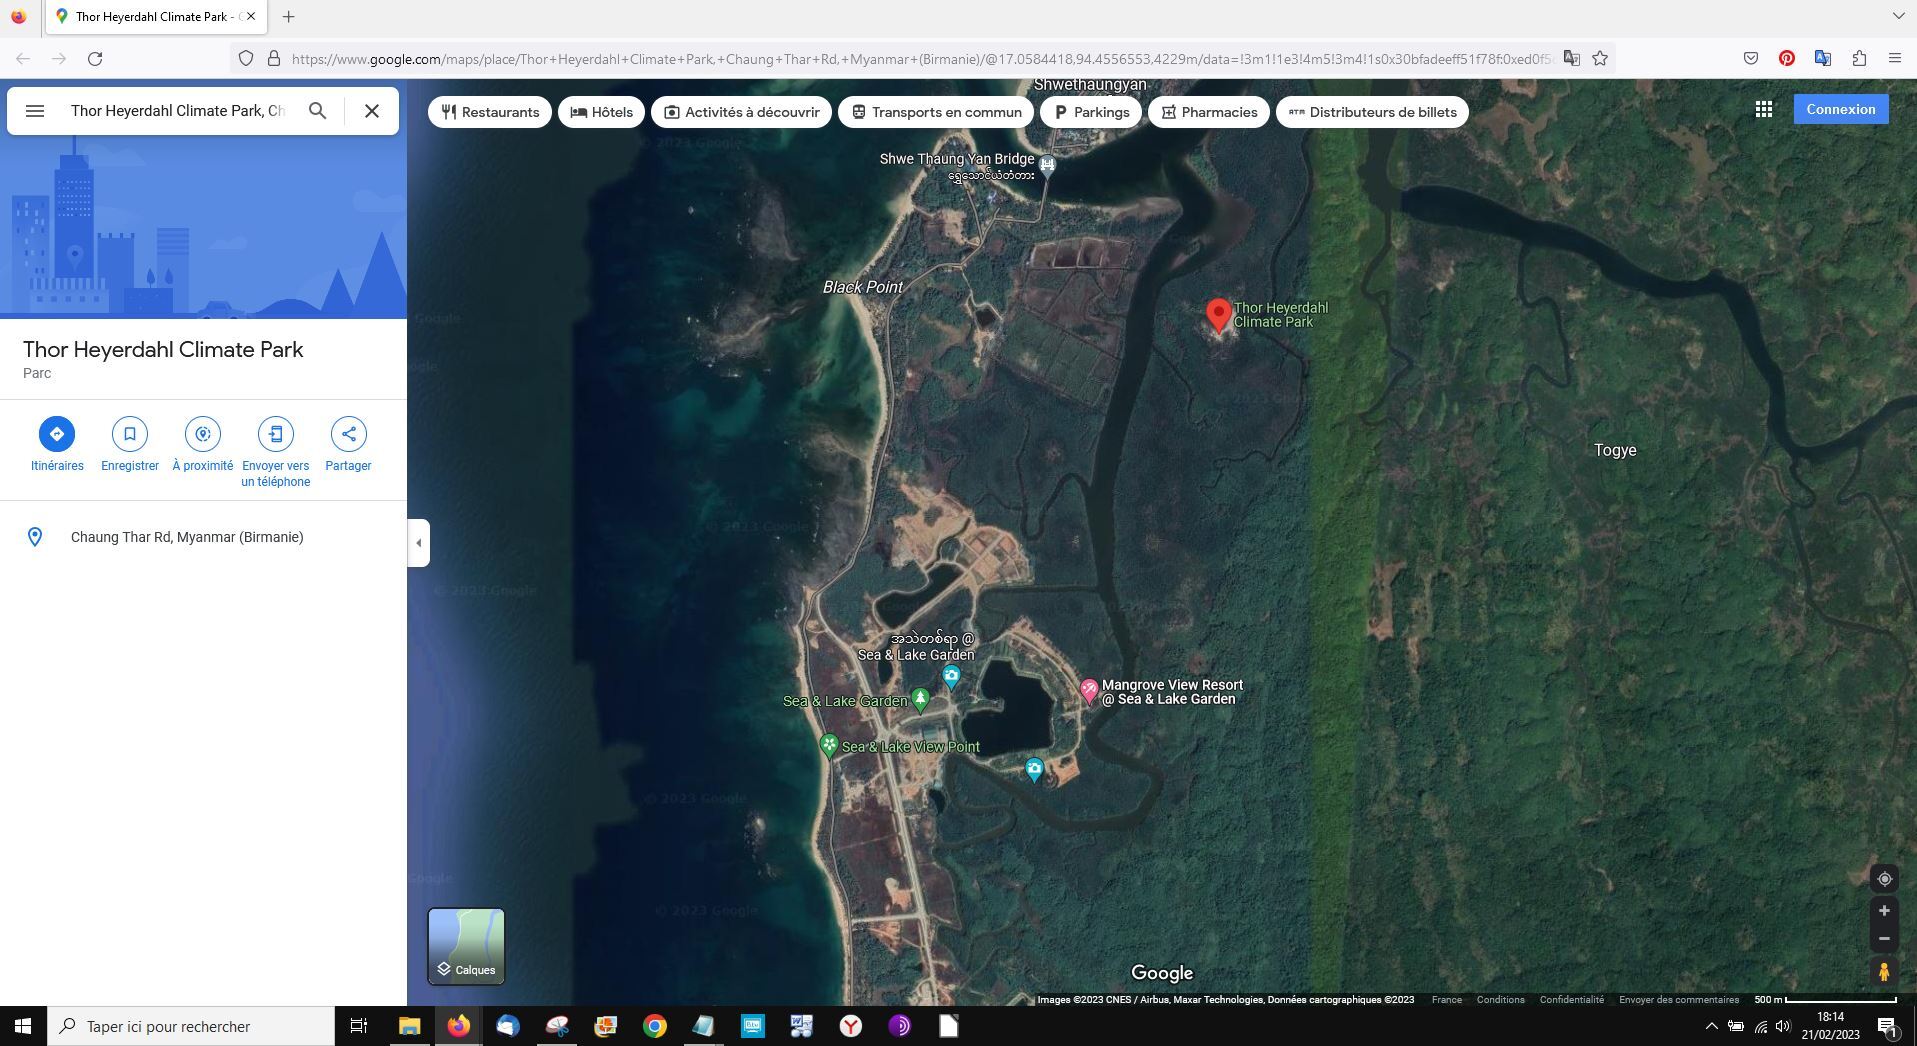The height and width of the screenshot is (1046, 1917).
Task: Zoom out with the minus button
Action: 1884,939
